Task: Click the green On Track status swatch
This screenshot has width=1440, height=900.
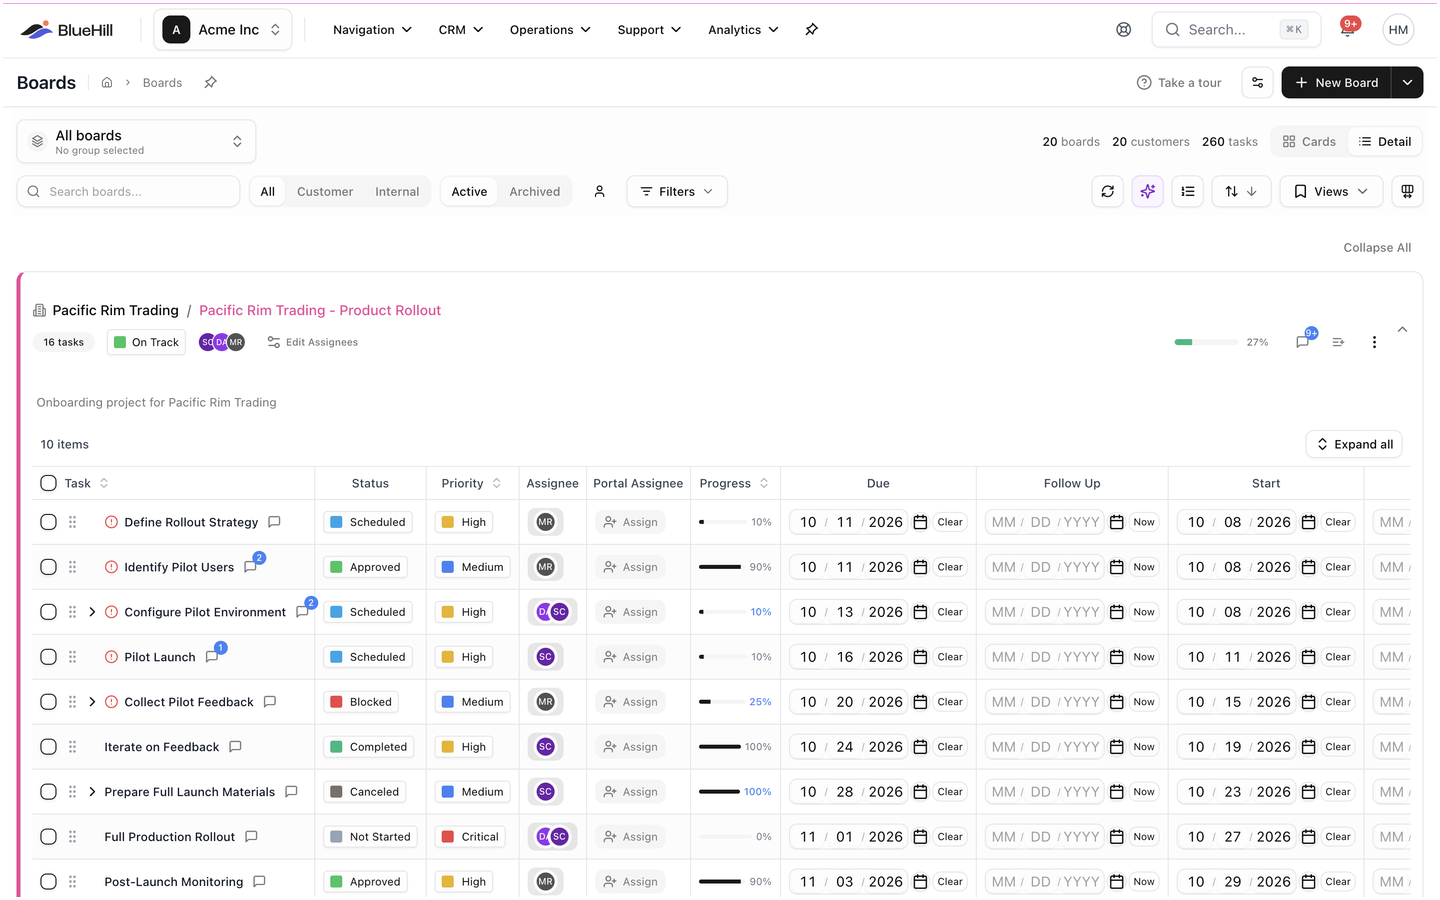Action: [120, 342]
